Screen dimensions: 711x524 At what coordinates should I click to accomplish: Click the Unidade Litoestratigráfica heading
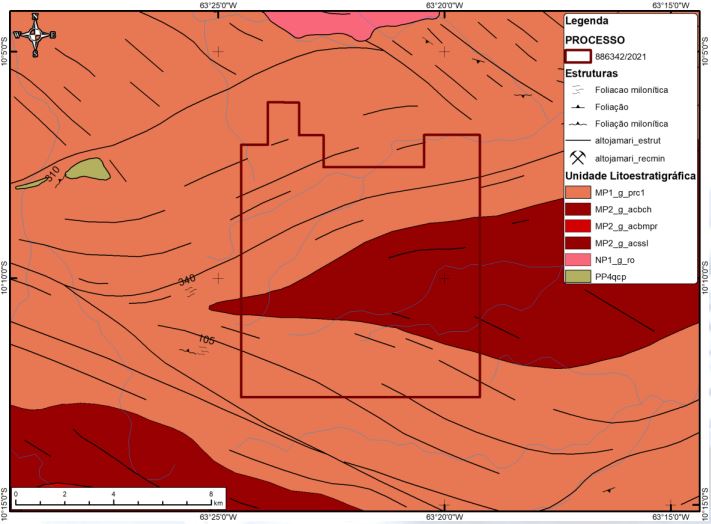click(630, 175)
